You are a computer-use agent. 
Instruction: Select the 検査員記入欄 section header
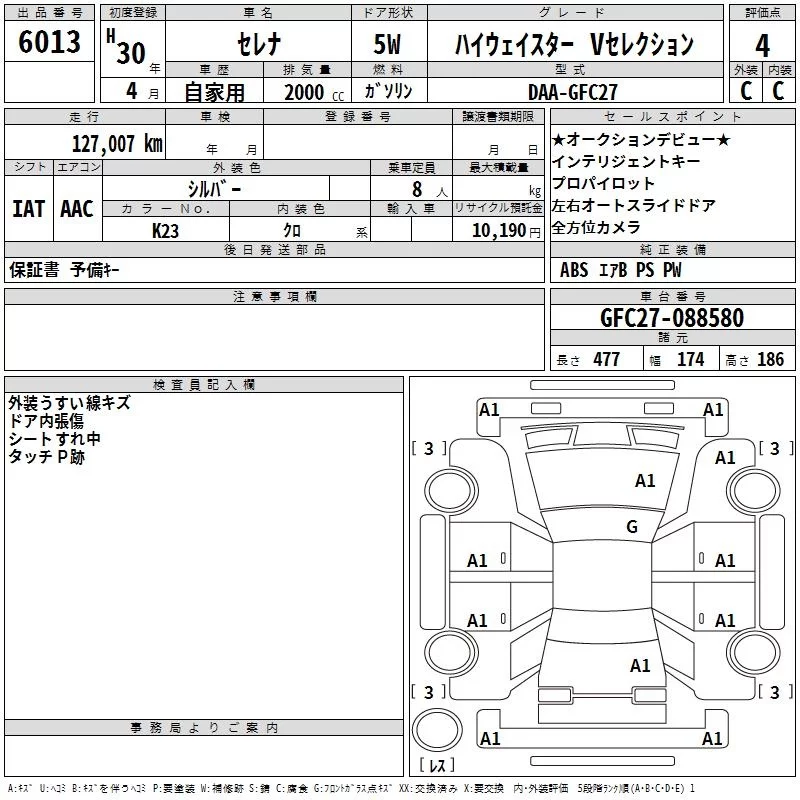click(204, 385)
